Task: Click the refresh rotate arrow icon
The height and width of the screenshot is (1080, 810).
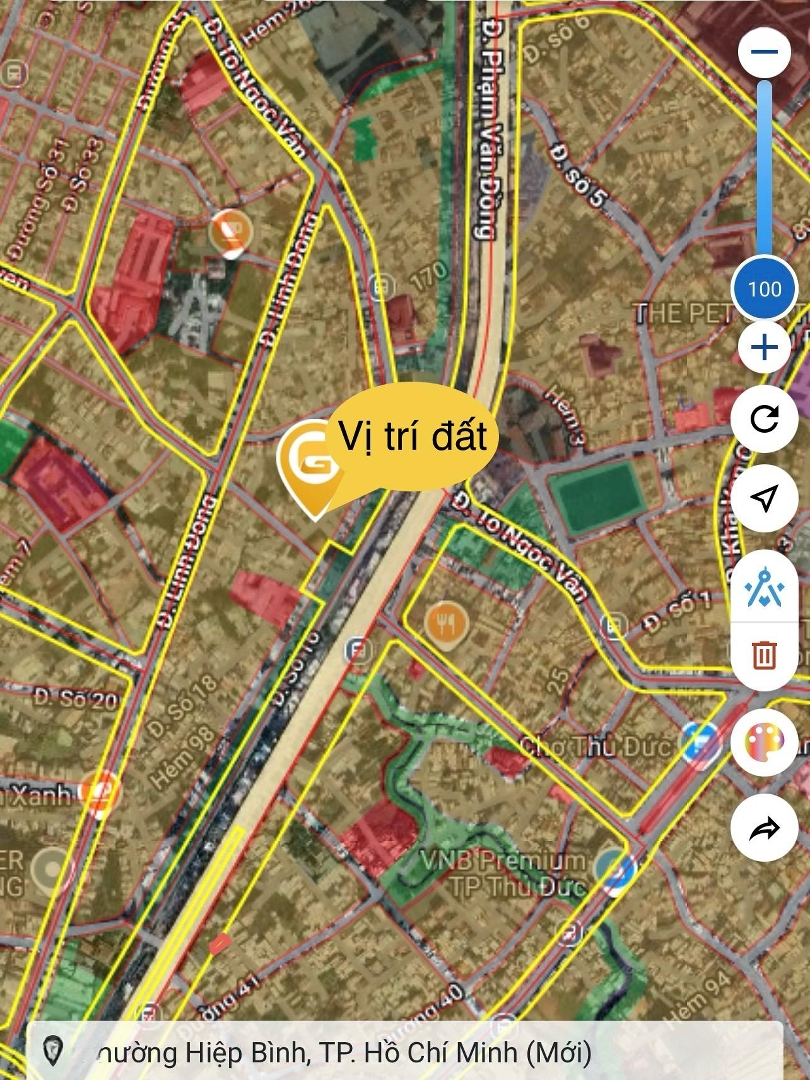Action: 764,418
